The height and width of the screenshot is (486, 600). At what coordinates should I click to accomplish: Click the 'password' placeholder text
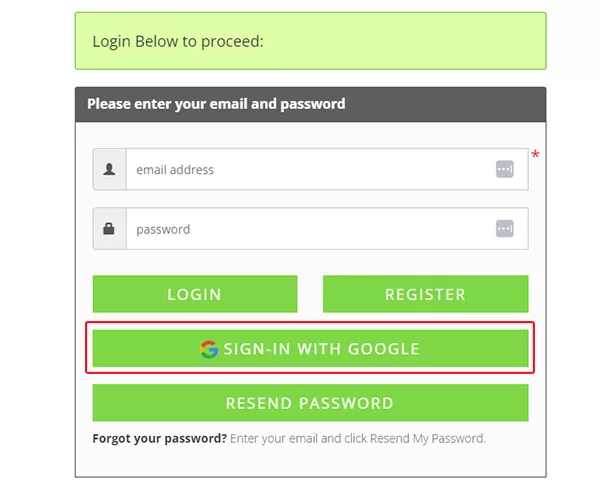point(163,229)
